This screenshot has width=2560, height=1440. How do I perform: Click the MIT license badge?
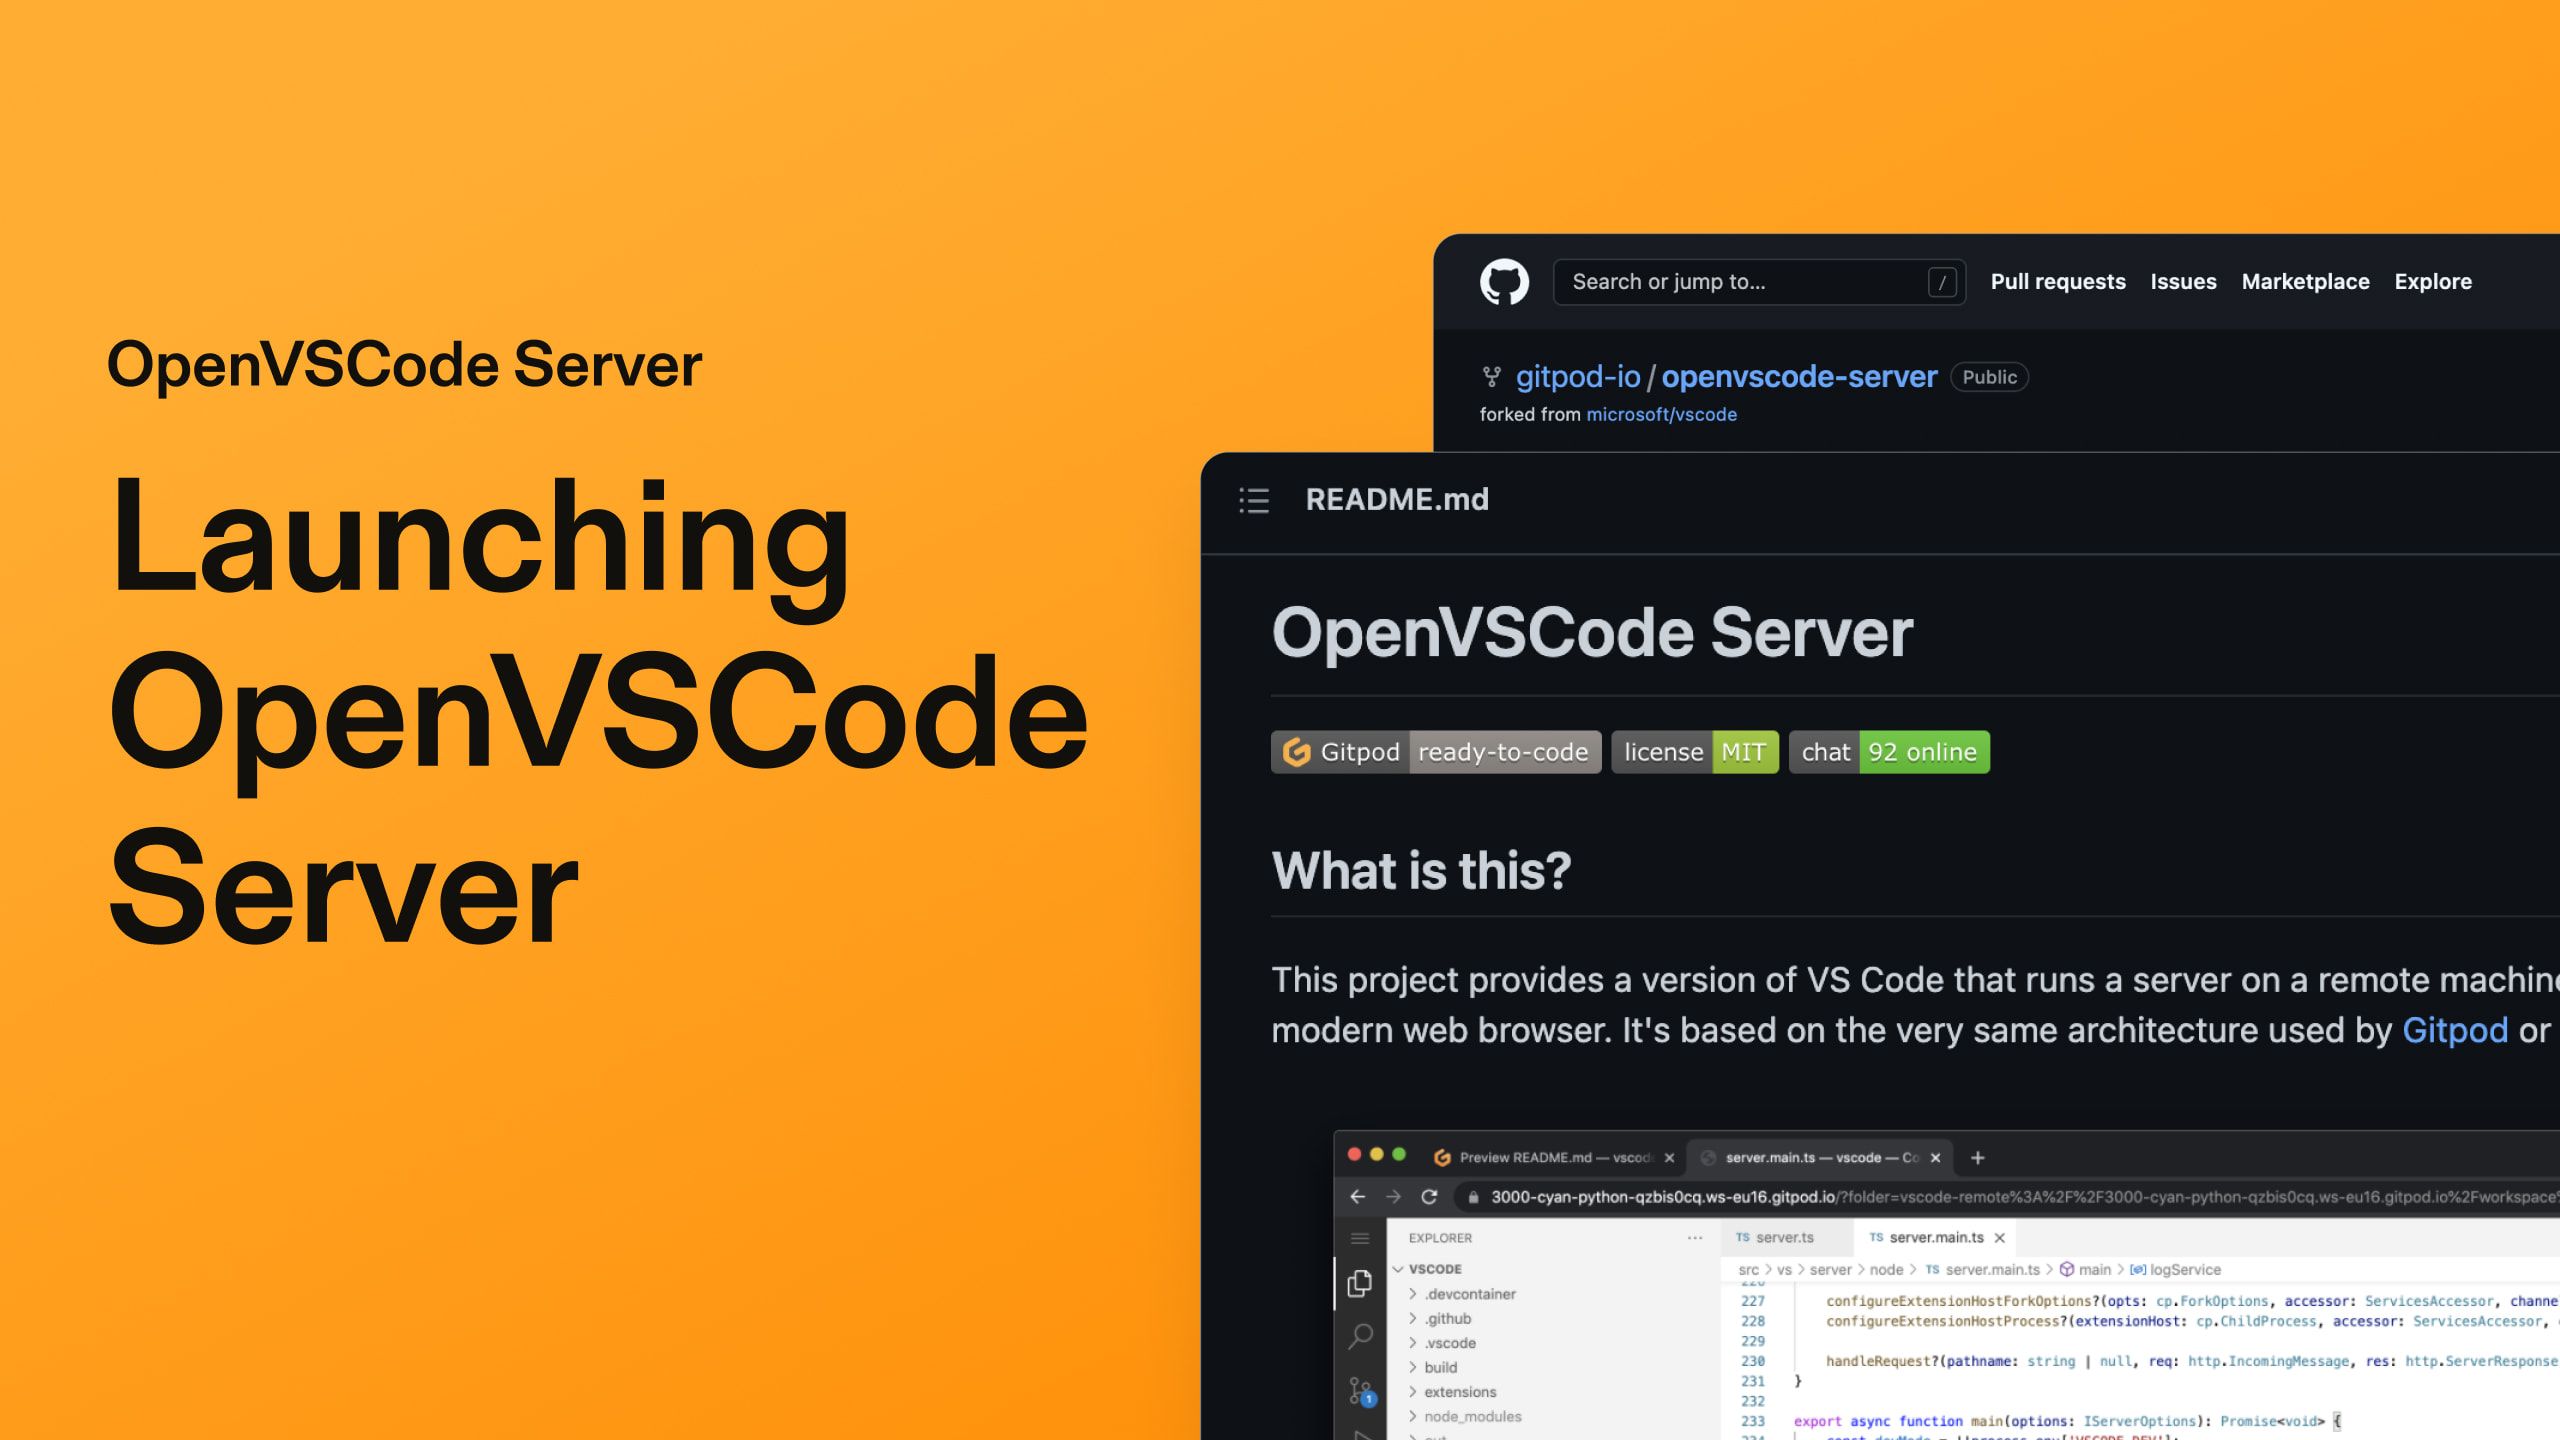coord(1691,753)
